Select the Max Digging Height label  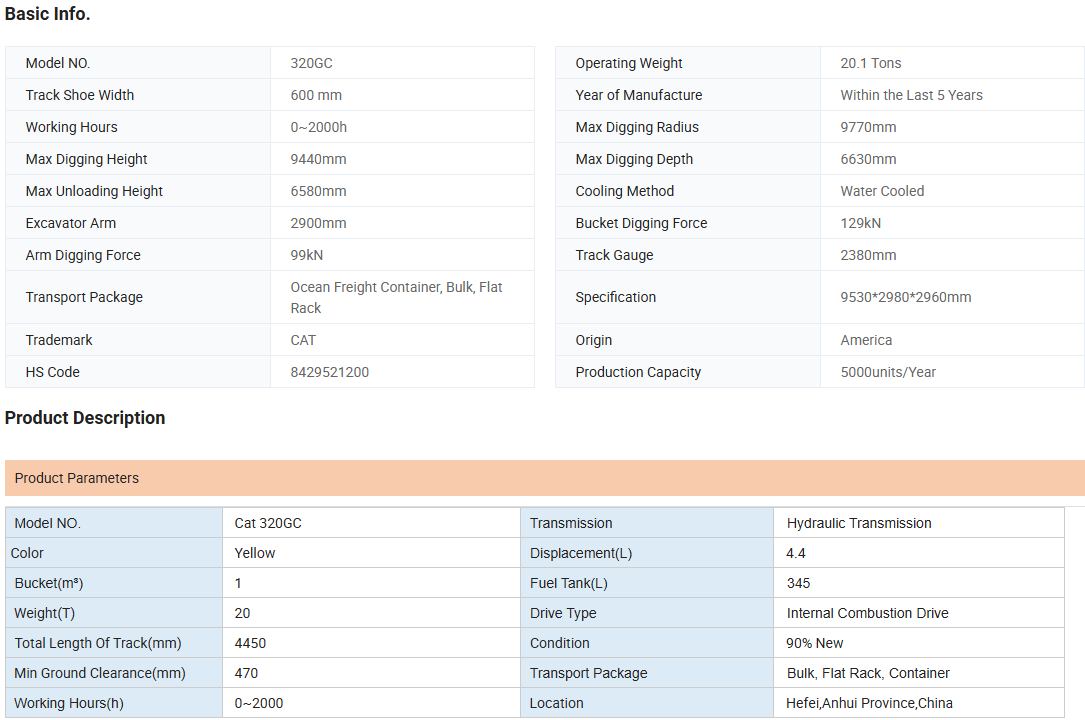[86, 159]
